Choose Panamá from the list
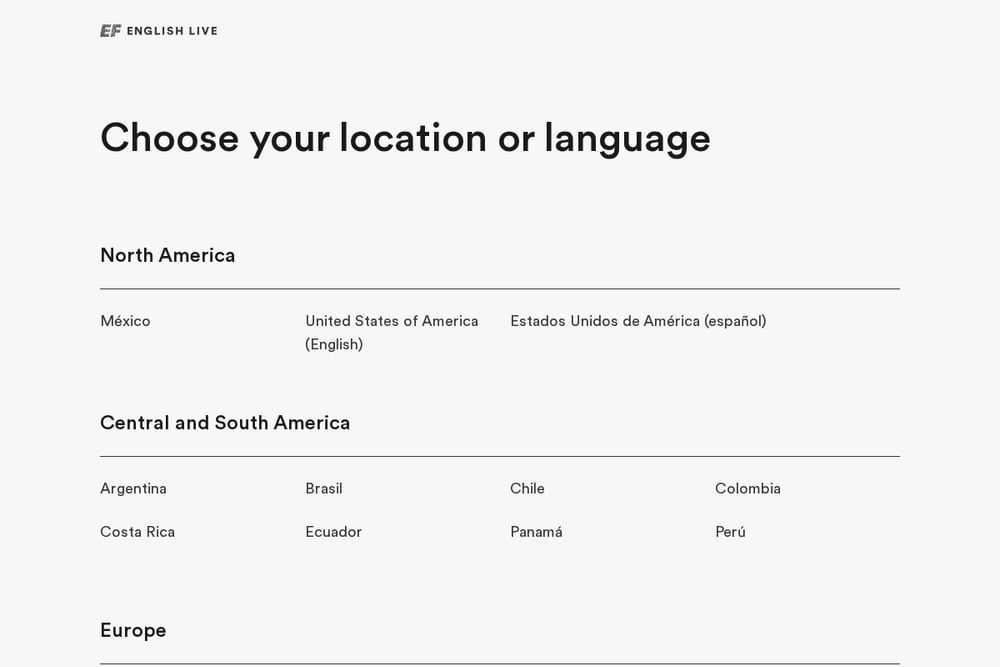Image resolution: width=1000 pixels, height=667 pixels. point(536,532)
